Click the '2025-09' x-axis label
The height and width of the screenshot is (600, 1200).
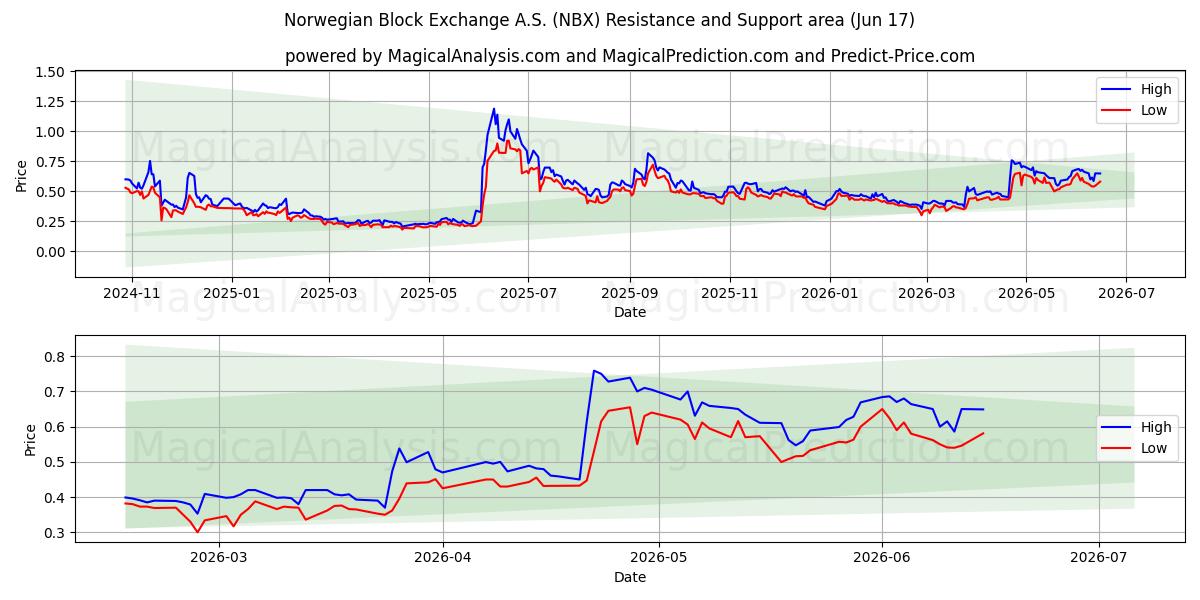coord(629,295)
